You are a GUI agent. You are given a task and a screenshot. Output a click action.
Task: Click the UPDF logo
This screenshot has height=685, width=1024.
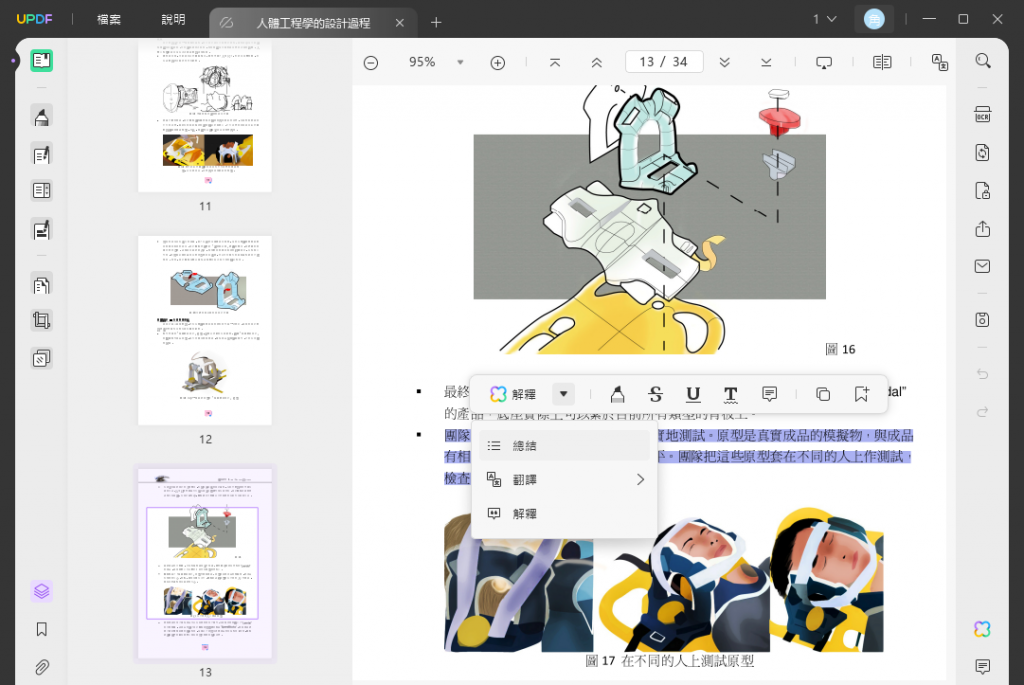click(x=35, y=20)
